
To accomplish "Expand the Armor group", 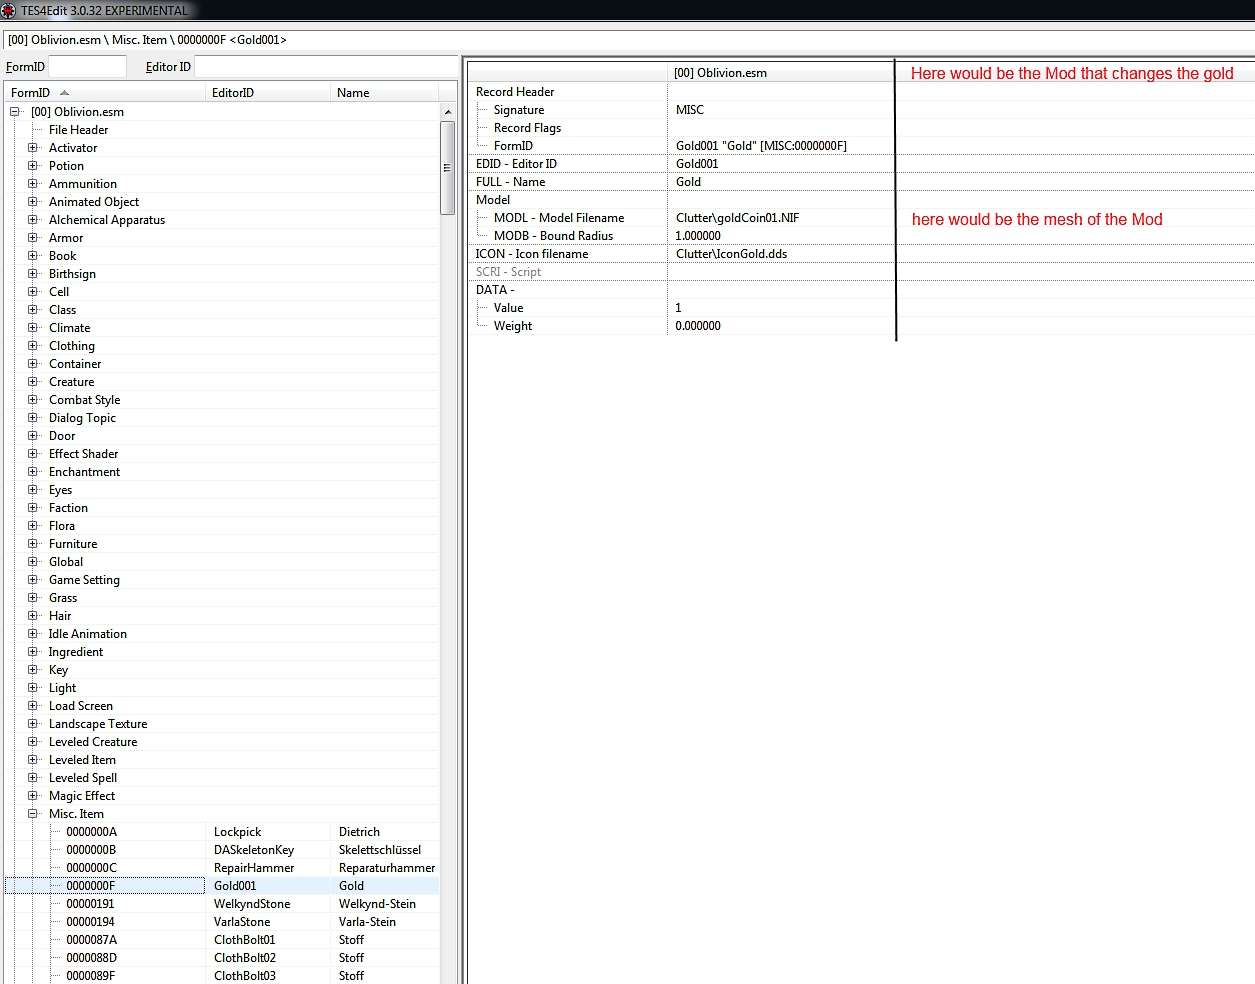I will click(33, 238).
